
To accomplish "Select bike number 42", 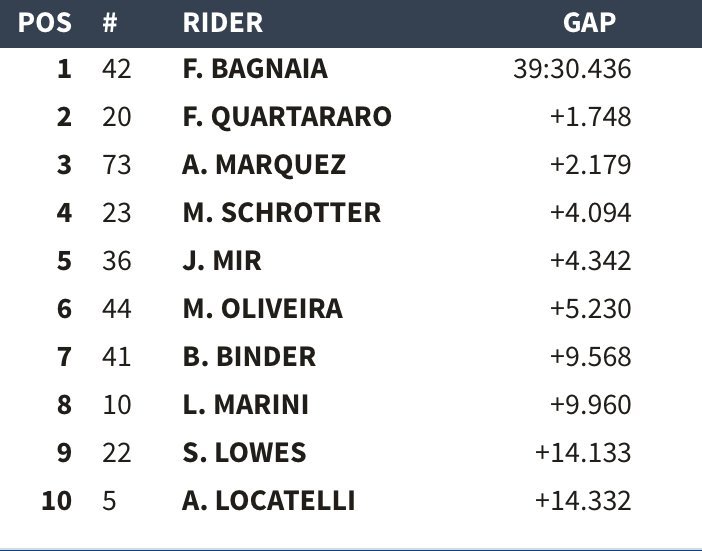I will [117, 70].
